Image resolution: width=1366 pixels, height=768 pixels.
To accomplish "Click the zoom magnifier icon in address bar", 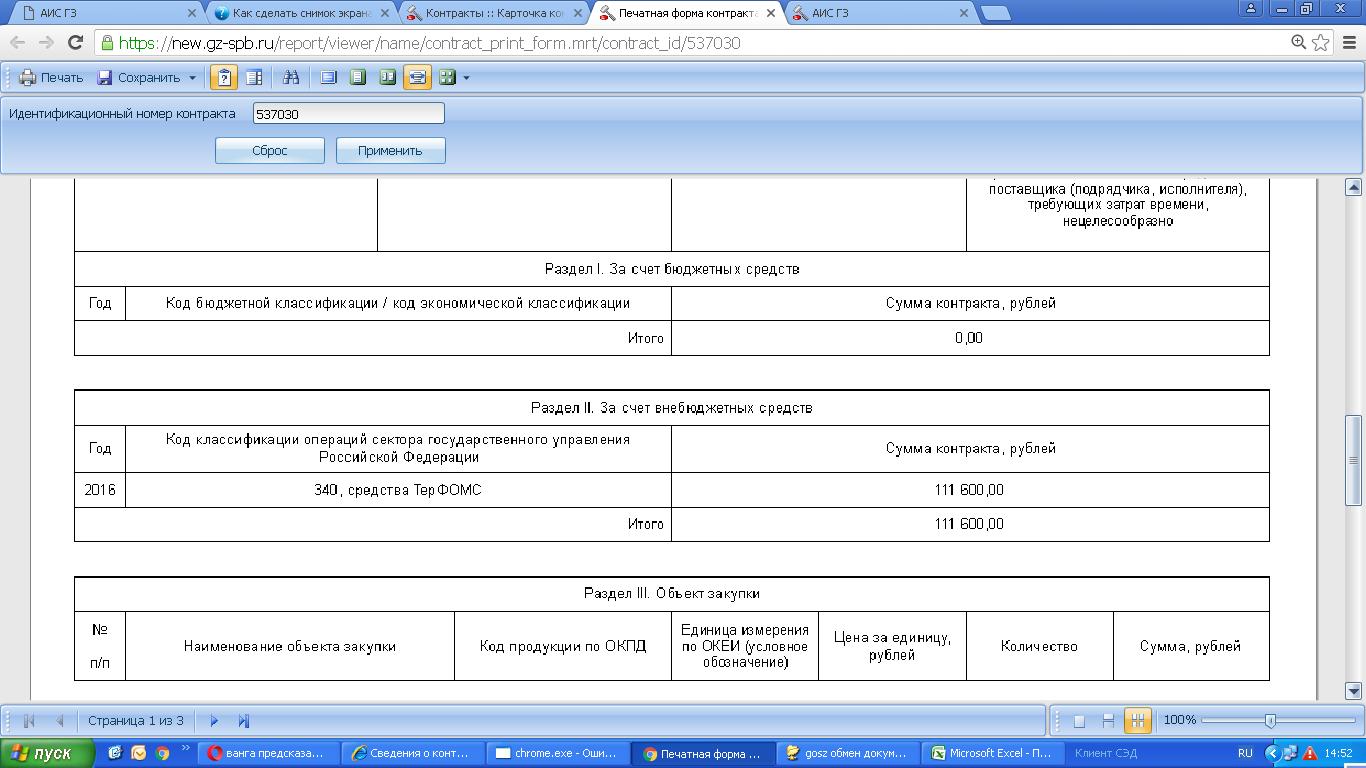I will 1299,42.
